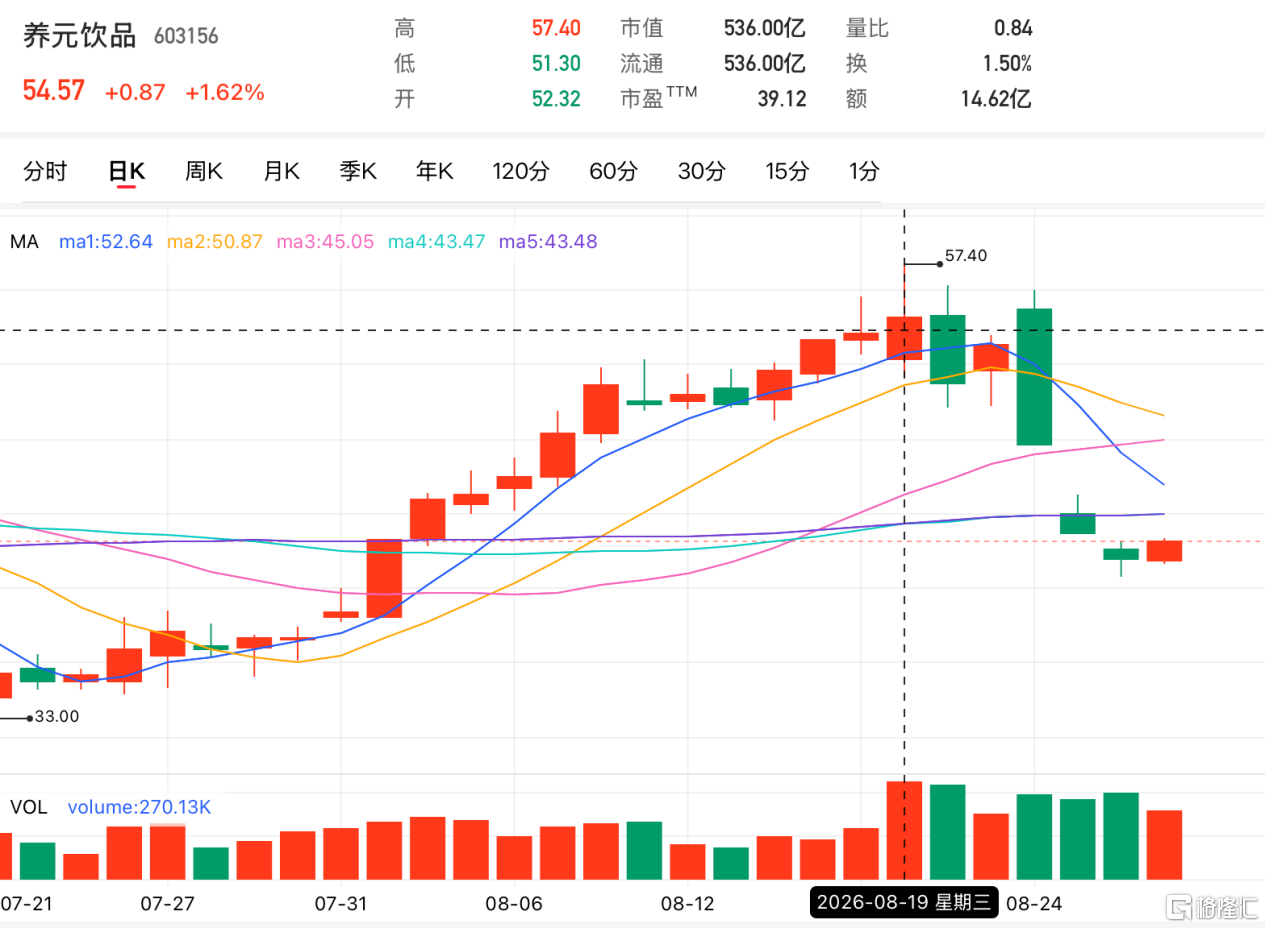This screenshot has width=1265, height=928.
Task: Click the 57.40 peak price marker
Action: click(x=966, y=256)
